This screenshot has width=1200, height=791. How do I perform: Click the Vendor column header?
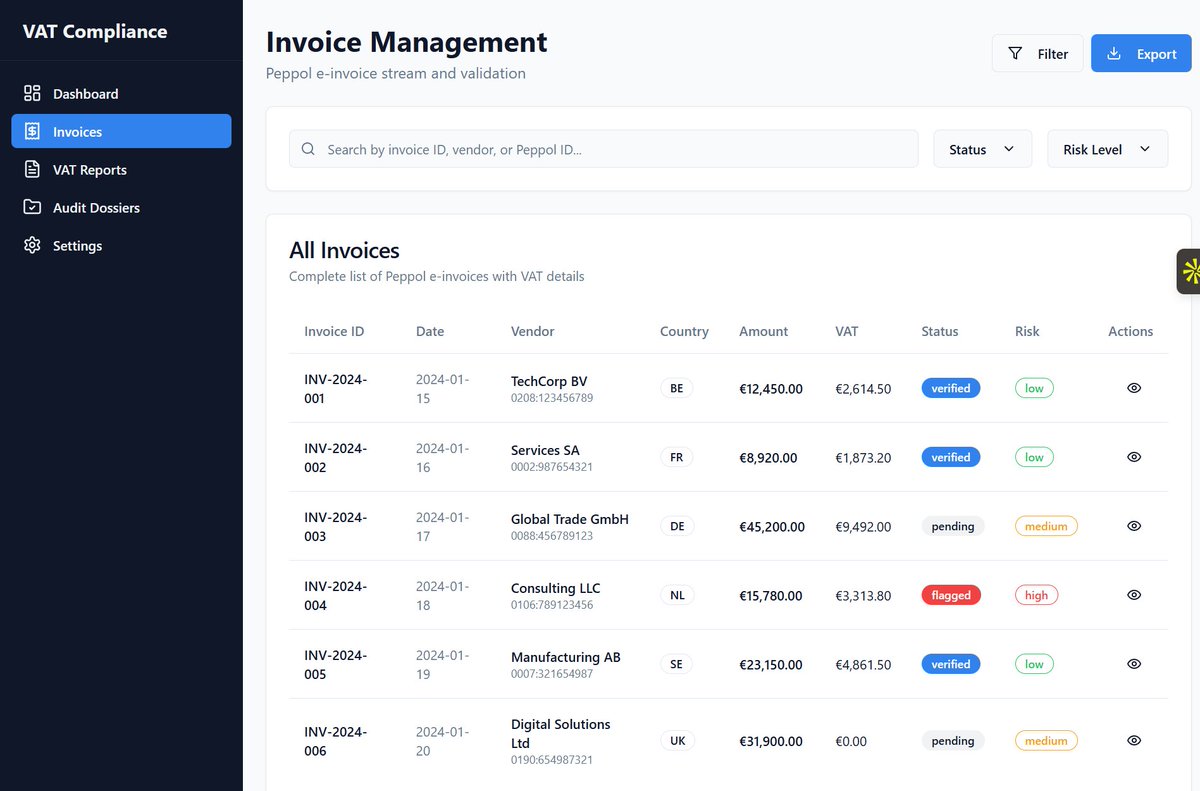(x=532, y=331)
